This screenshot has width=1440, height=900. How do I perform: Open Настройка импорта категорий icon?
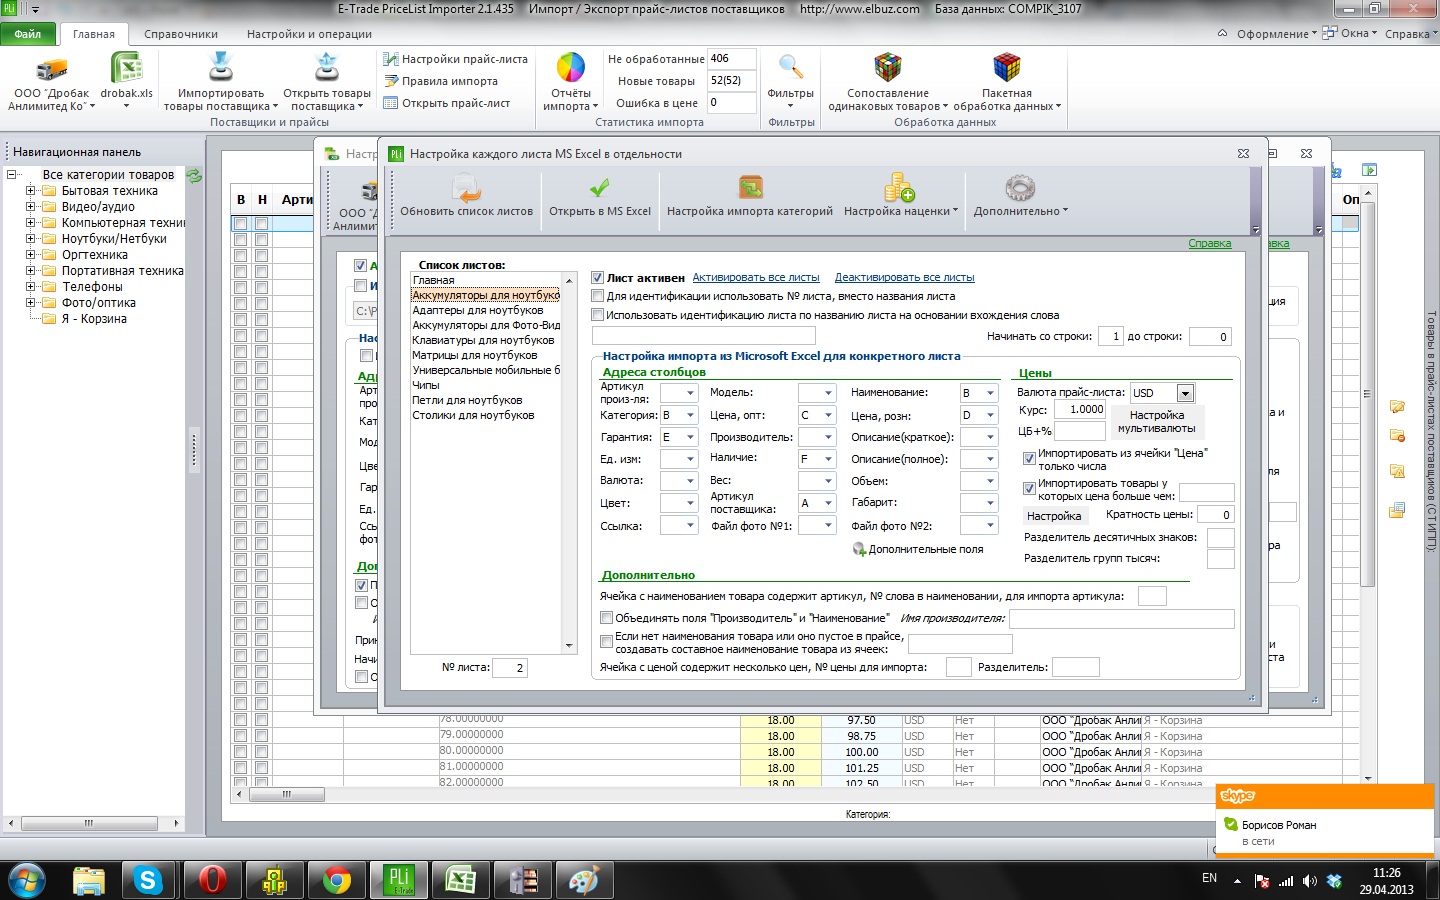[750, 188]
